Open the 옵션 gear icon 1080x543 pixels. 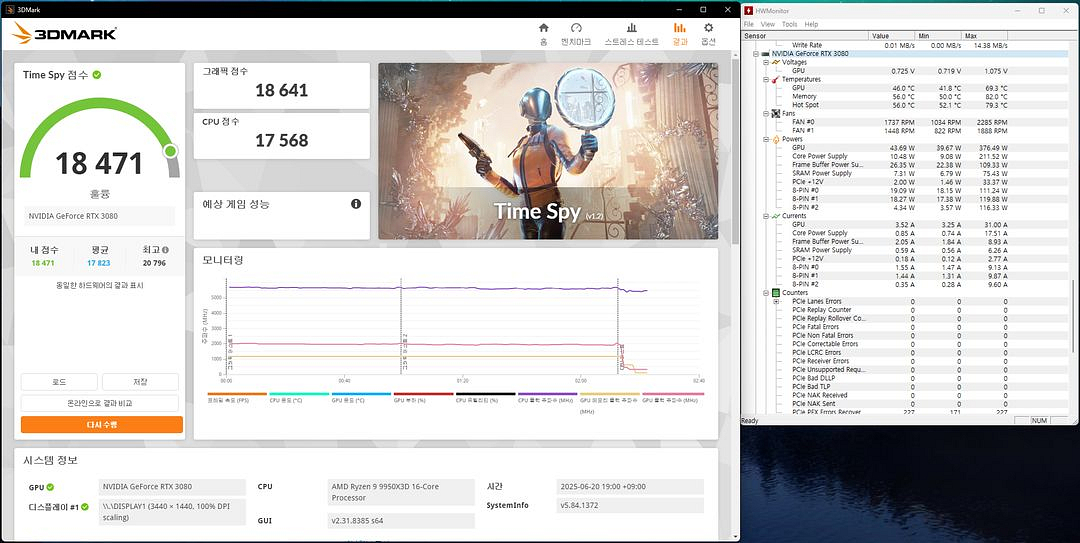(708, 28)
